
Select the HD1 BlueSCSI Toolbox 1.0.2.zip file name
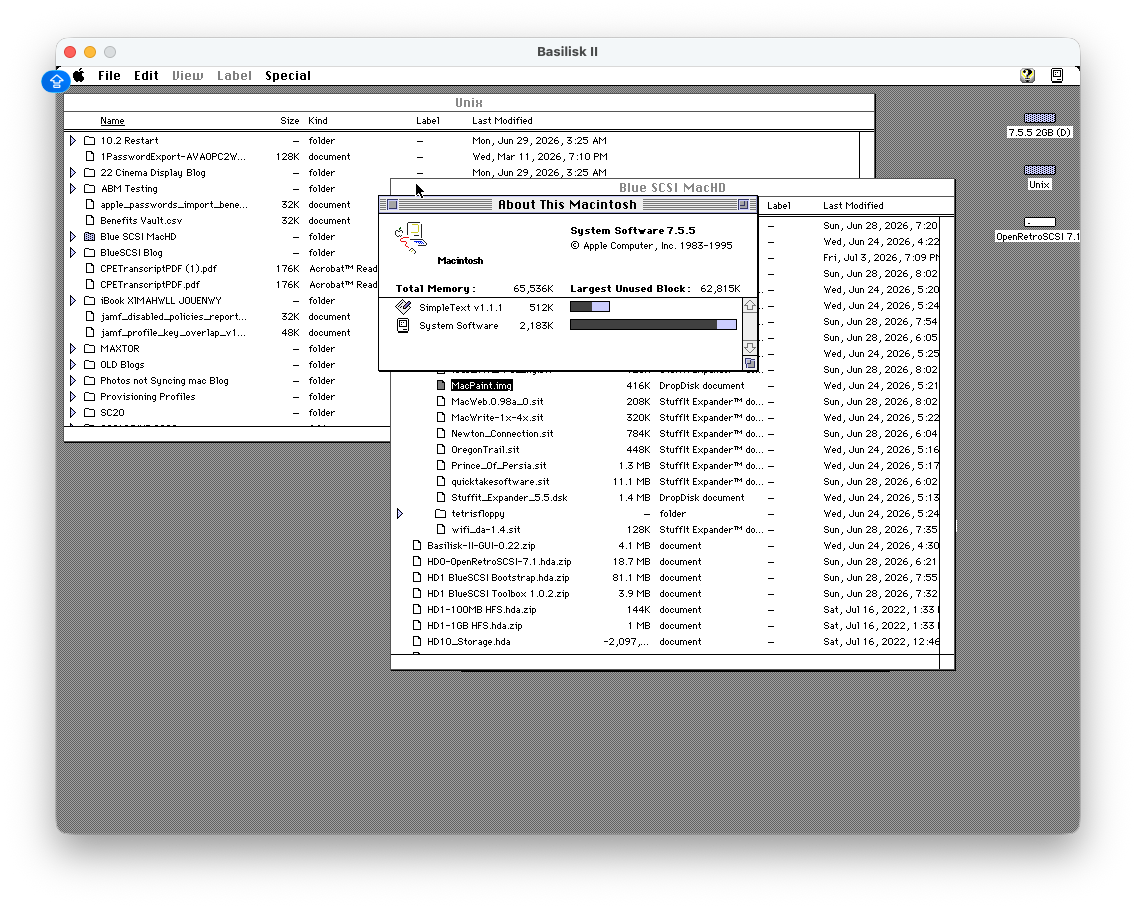point(498,593)
